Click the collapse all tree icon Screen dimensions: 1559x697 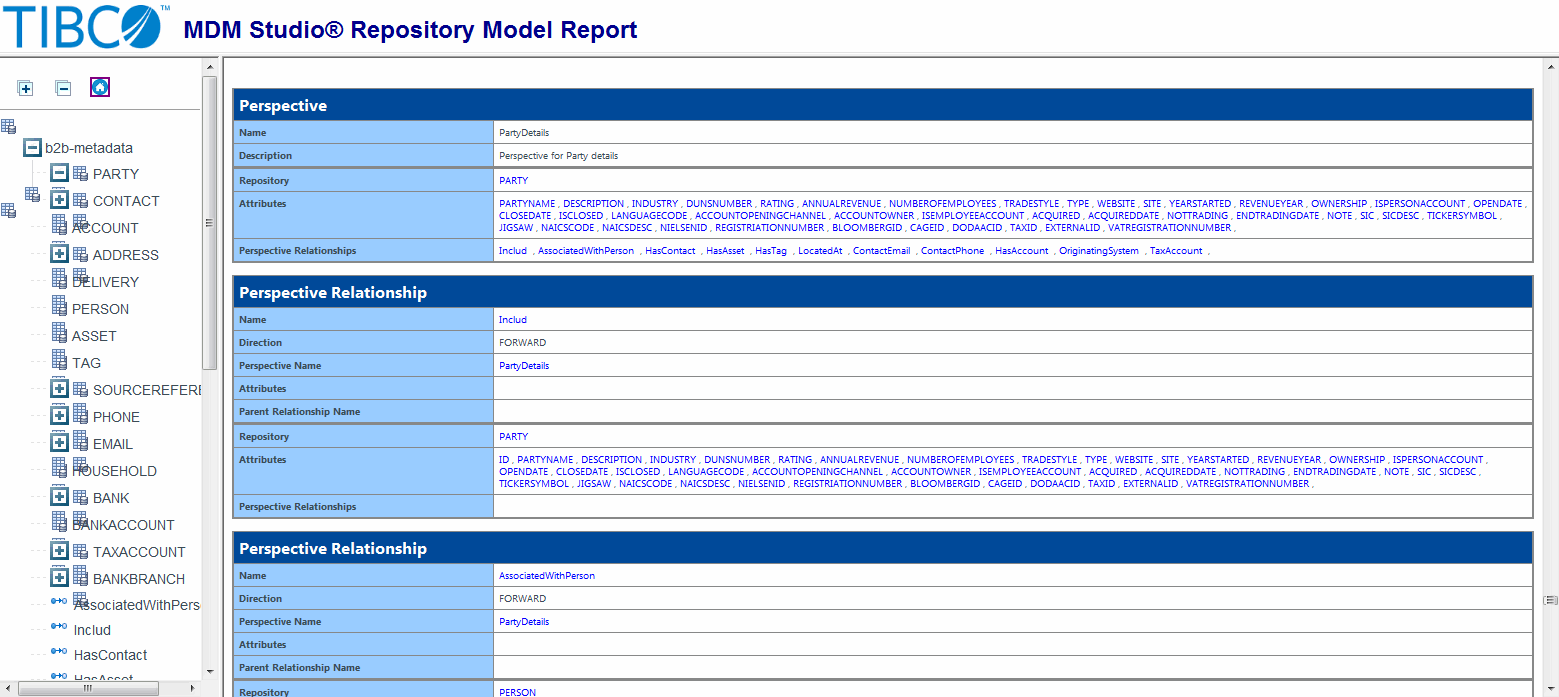[x=63, y=88]
